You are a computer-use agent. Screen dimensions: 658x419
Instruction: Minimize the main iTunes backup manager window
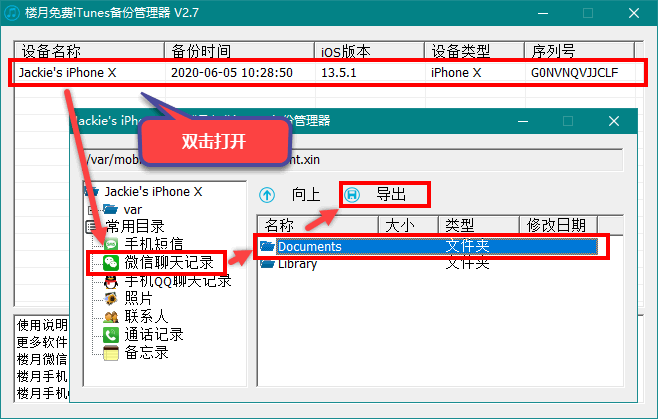543,13
